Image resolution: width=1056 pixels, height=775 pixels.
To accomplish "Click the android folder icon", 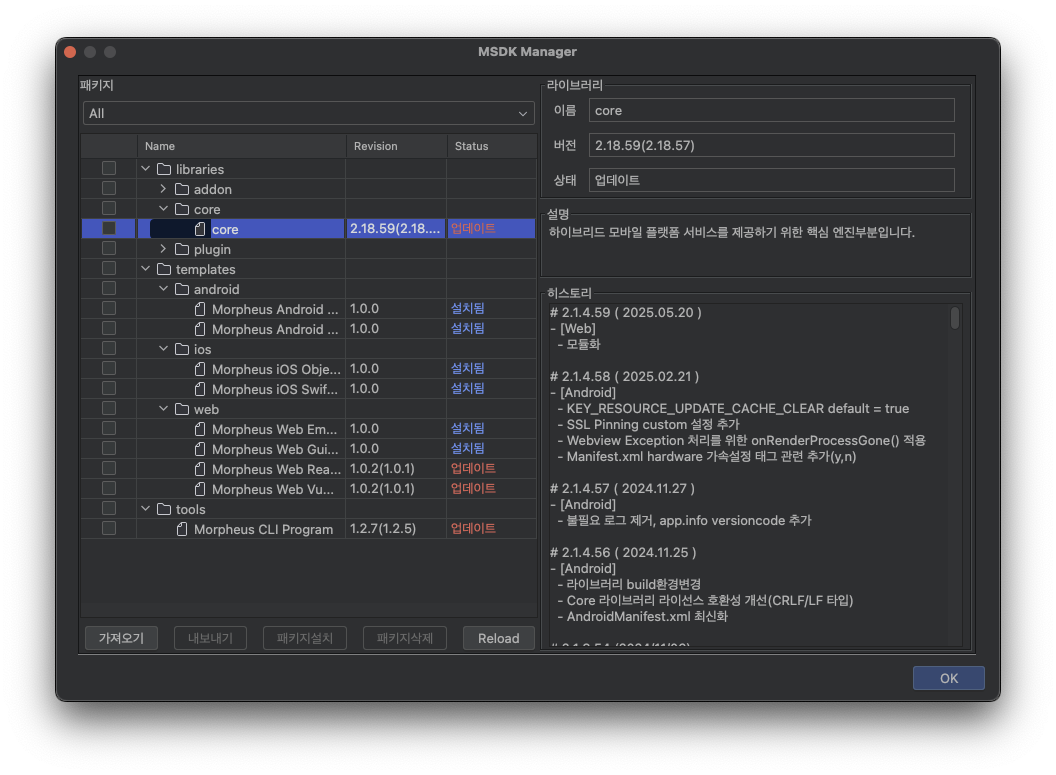I will click(182, 289).
